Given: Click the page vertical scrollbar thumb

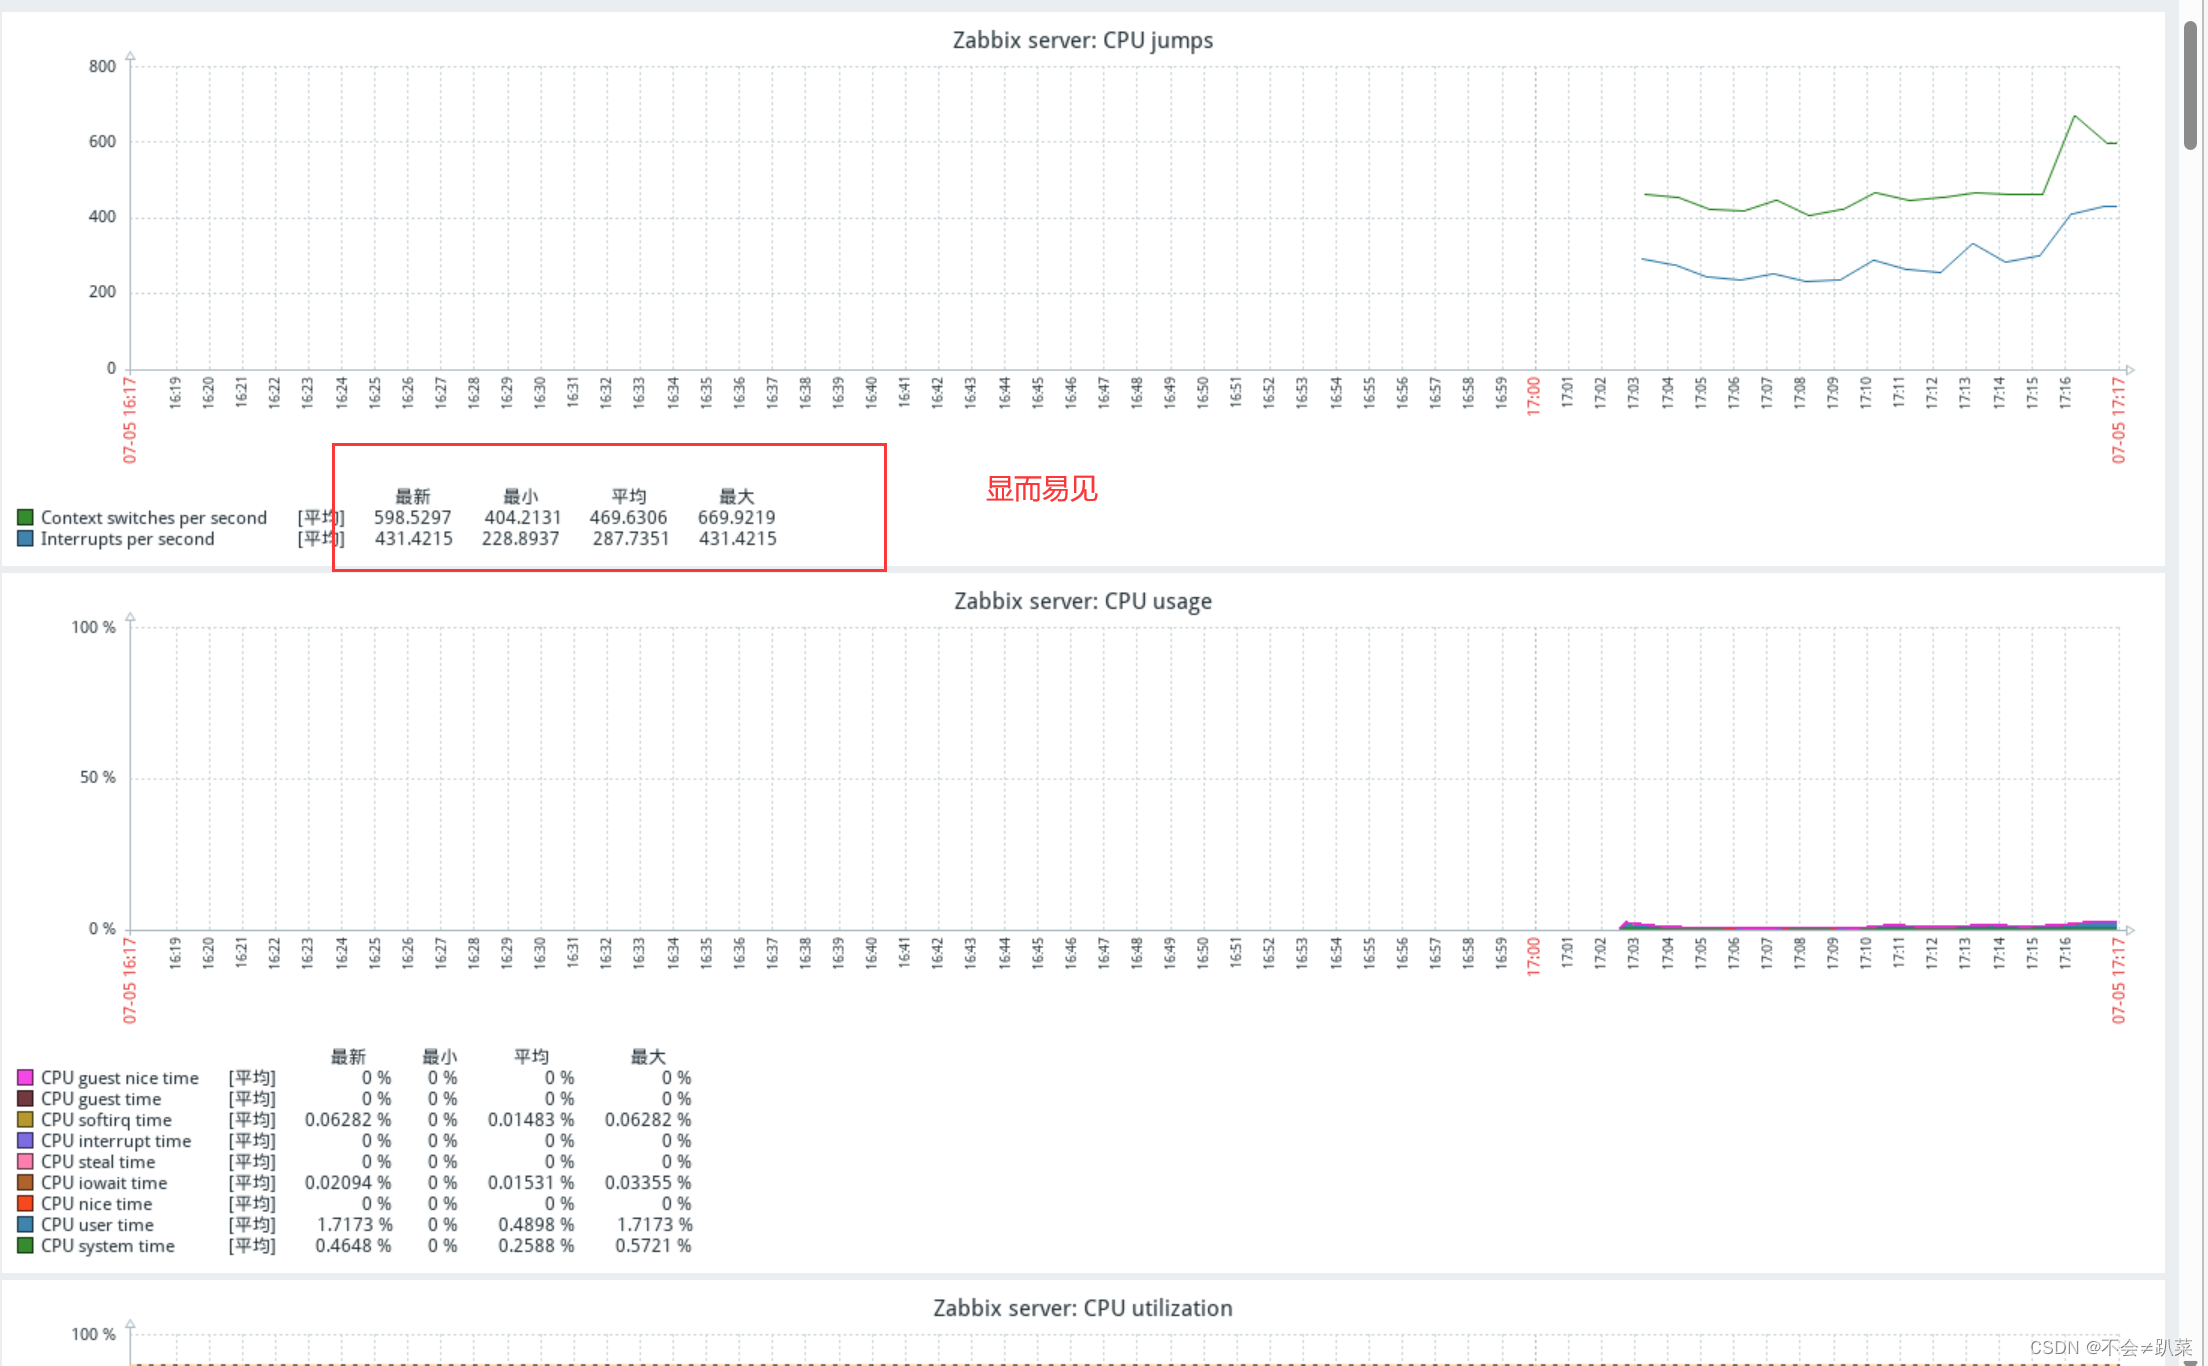Looking at the screenshot, I should [2190, 85].
